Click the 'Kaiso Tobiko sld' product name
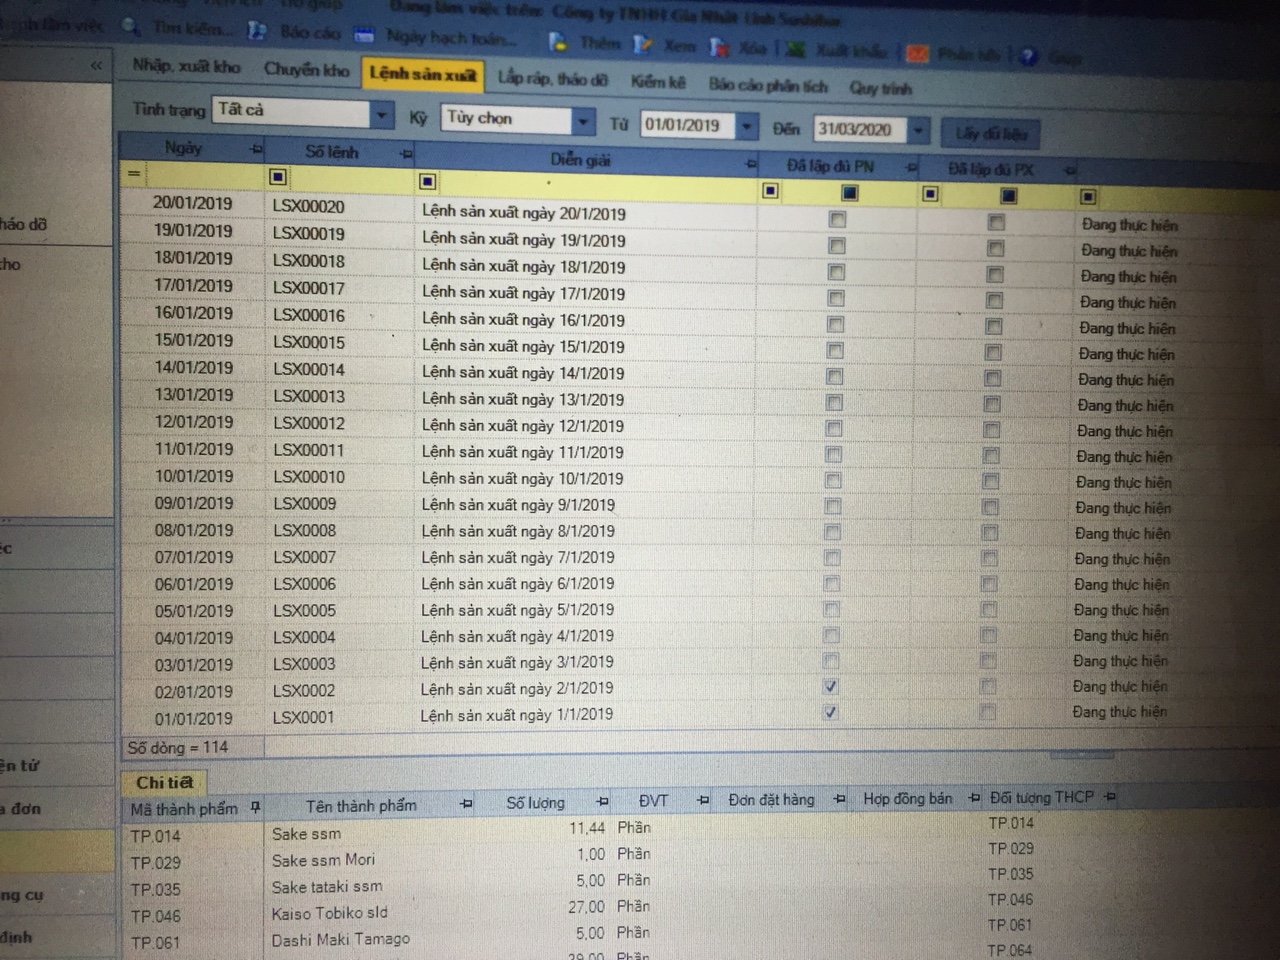This screenshot has height=960, width=1280. pos(329,913)
